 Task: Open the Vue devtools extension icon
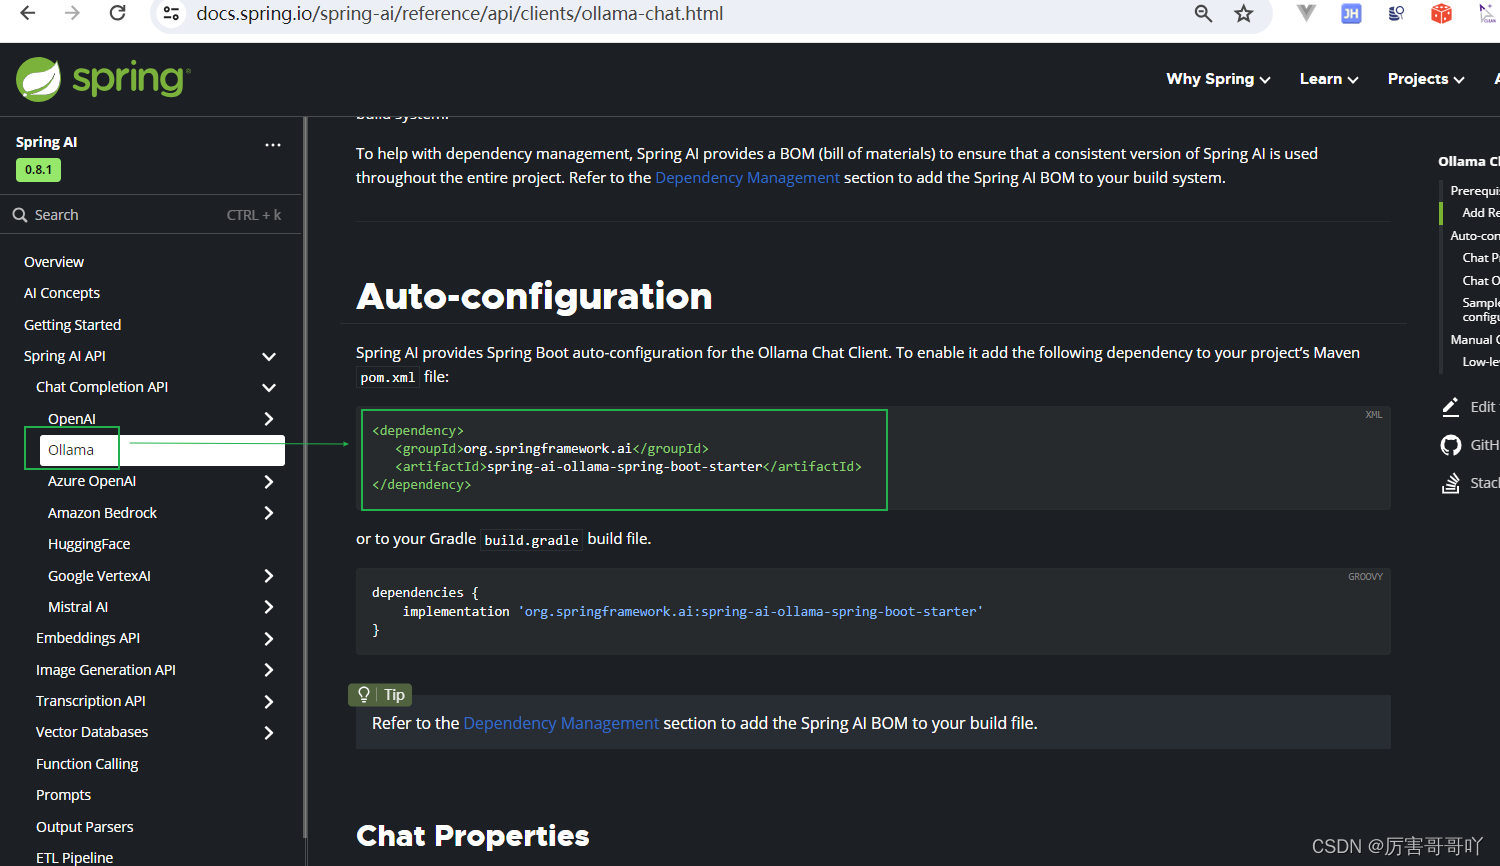[1306, 13]
